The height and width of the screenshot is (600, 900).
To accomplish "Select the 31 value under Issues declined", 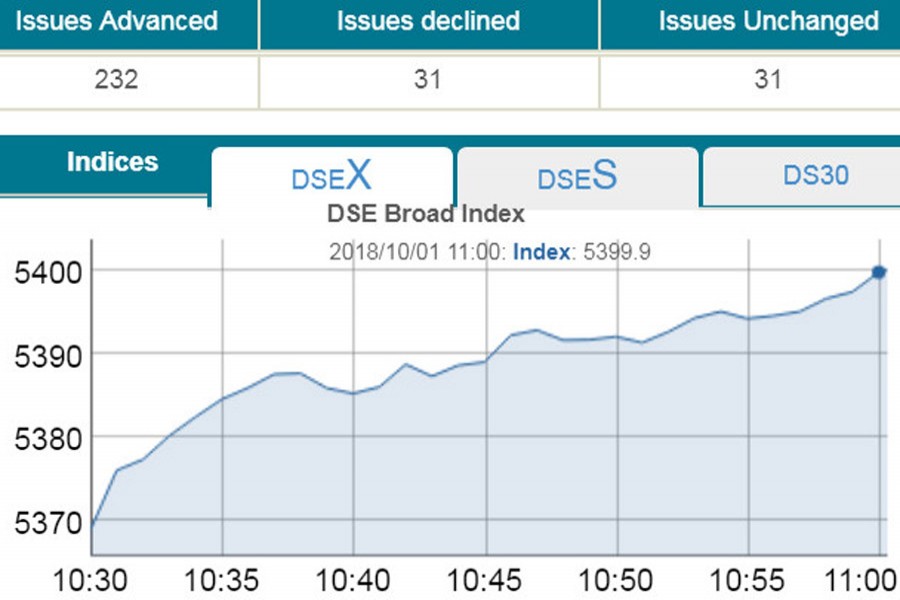I will coord(428,80).
